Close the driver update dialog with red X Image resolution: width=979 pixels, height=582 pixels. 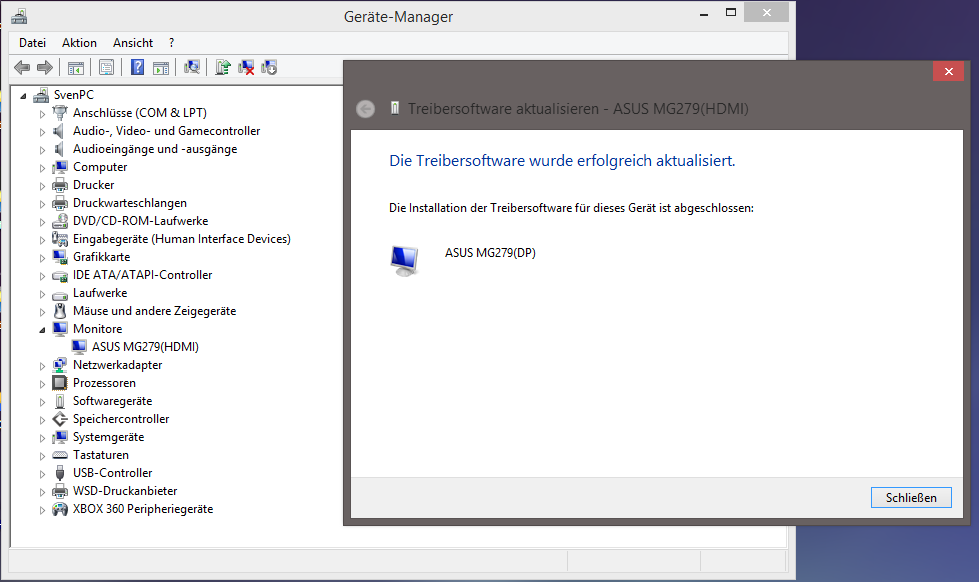[x=948, y=71]
